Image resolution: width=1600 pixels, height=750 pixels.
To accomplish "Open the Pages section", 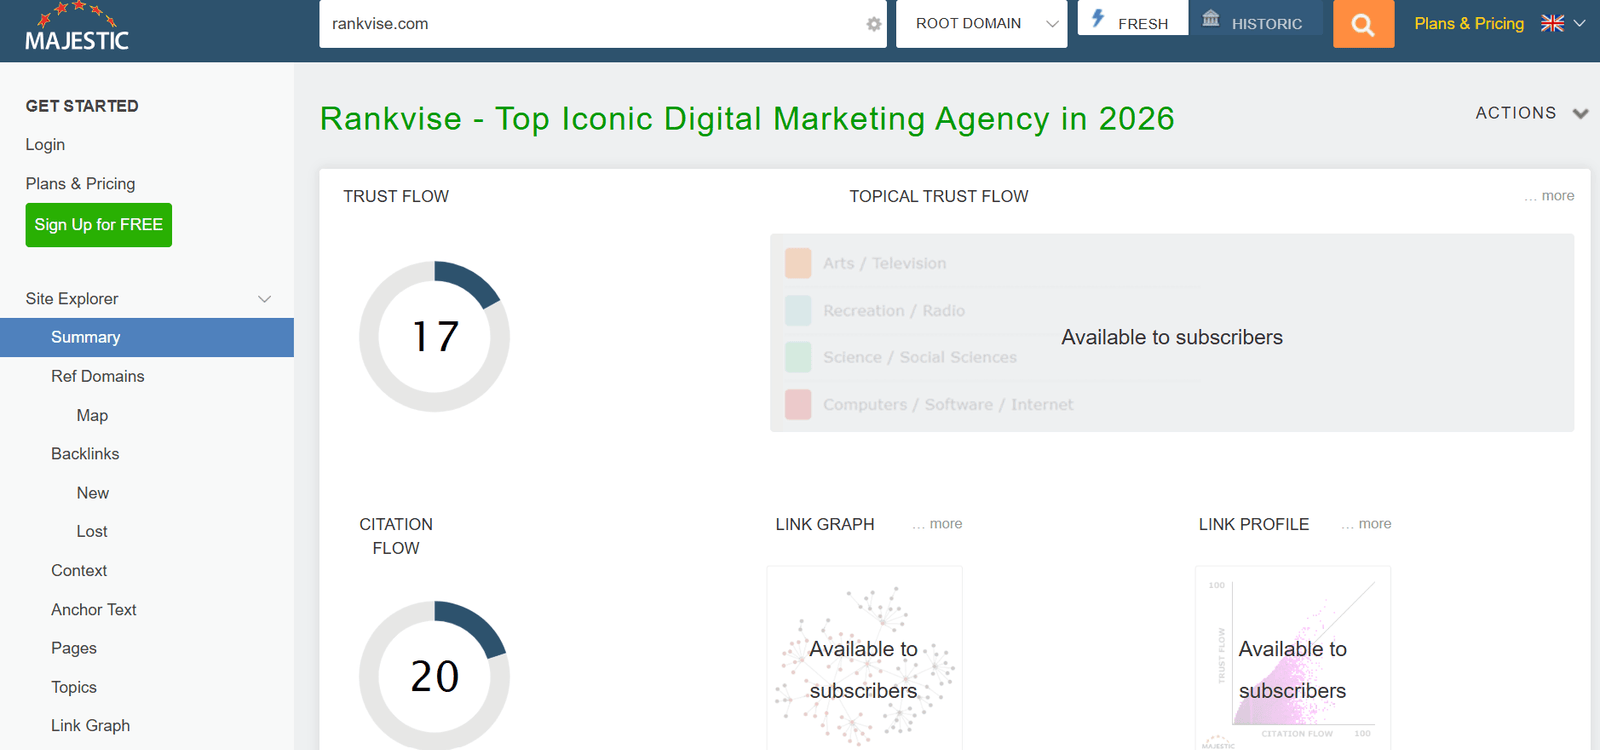I will 74,649.
